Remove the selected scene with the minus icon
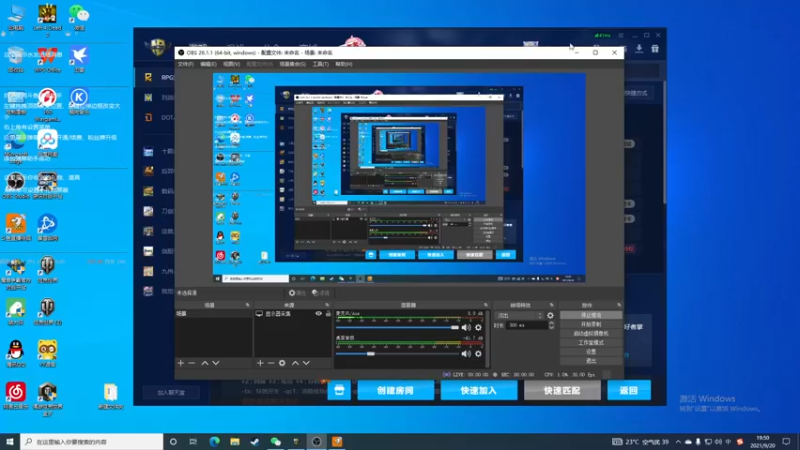Screen dimensions: 800x450 [192, 363]
